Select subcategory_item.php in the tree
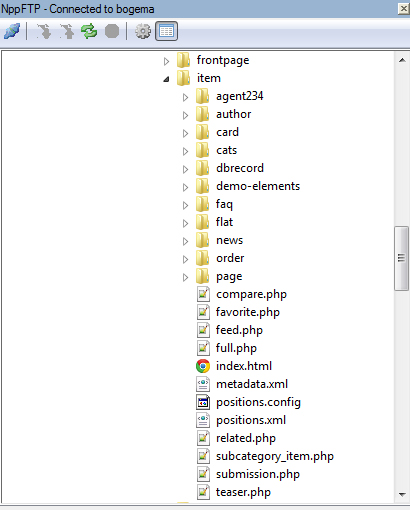Image resolution: width=410 pixels, height=510 pixels. [x=275, y=456]
